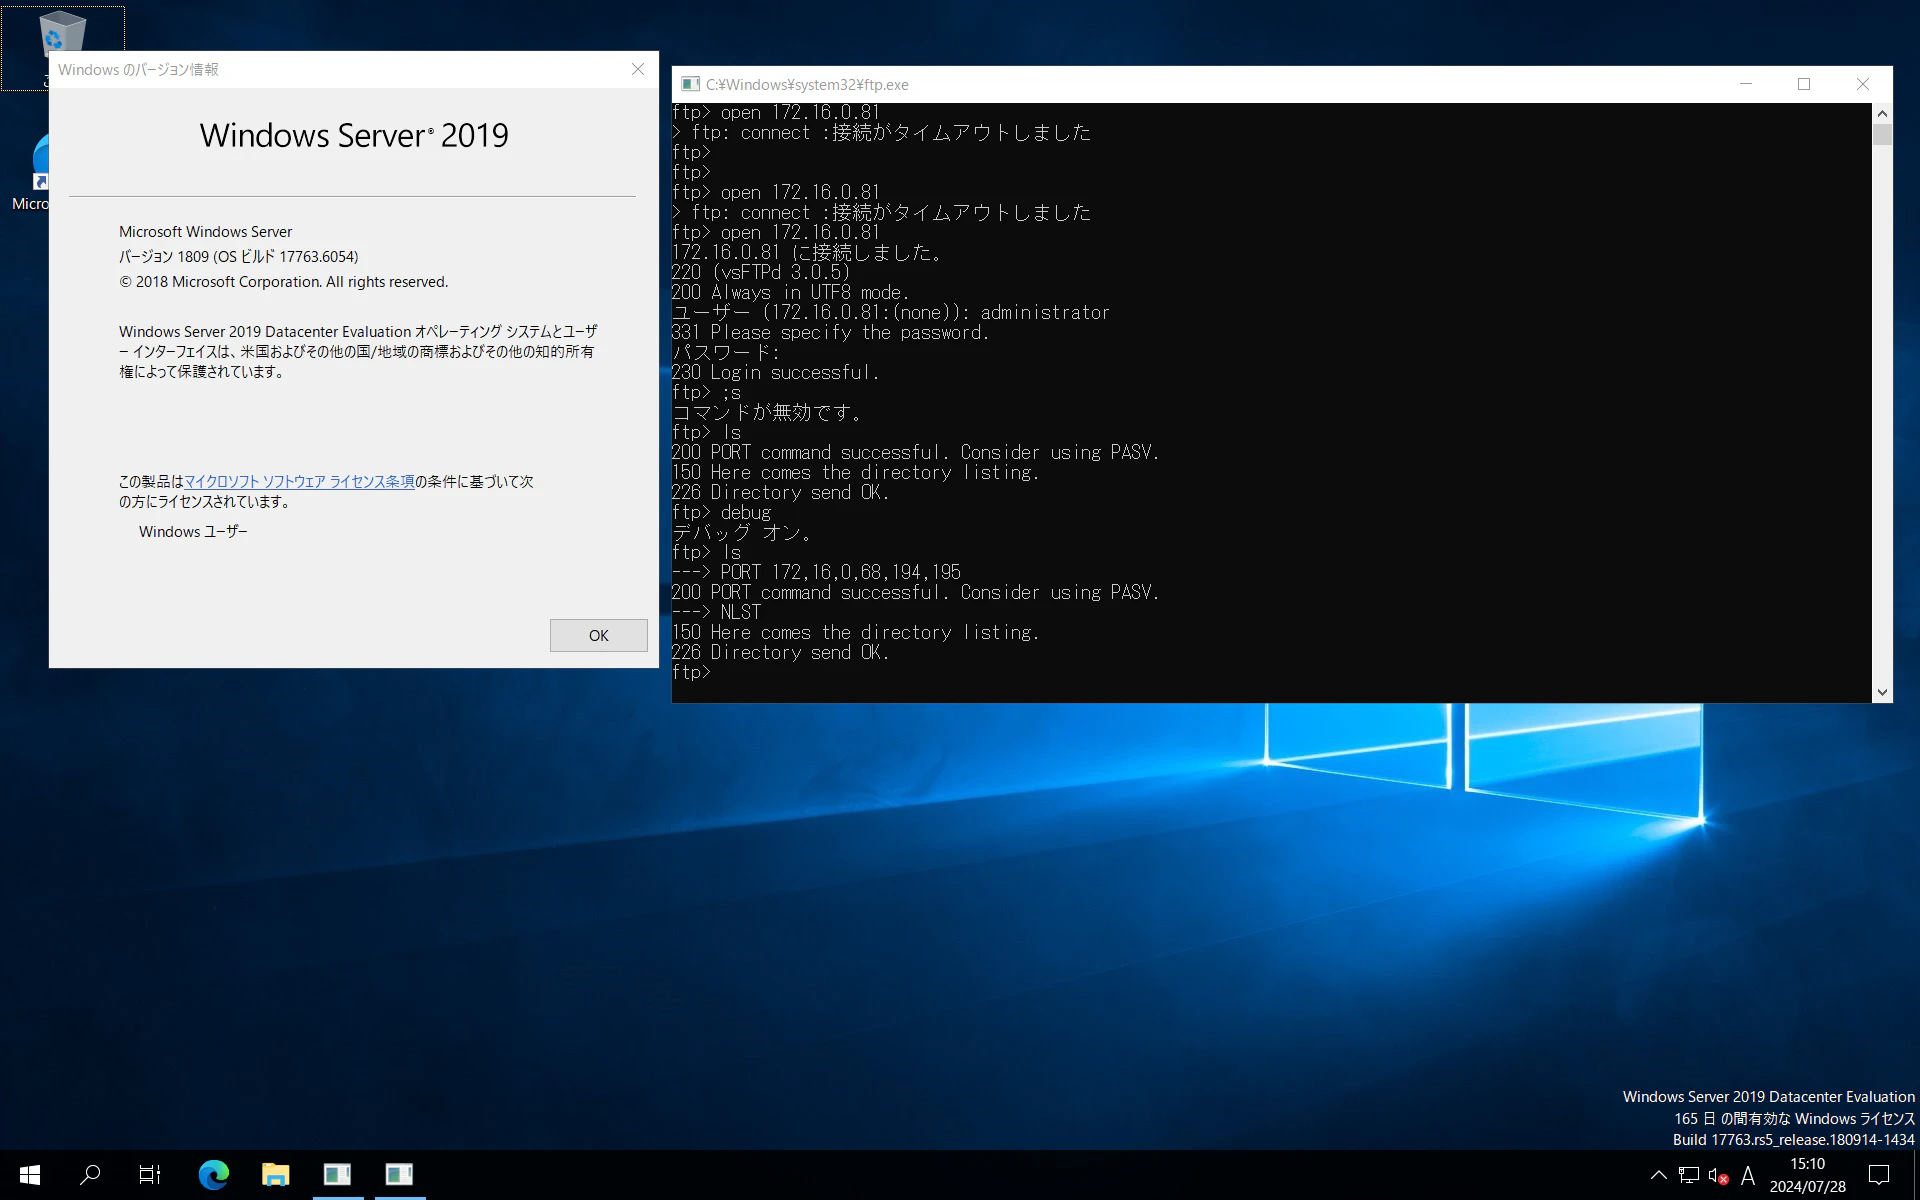Open taskbar Search
Viewport: 1920px width, 1200px height.
(90, 1175)
